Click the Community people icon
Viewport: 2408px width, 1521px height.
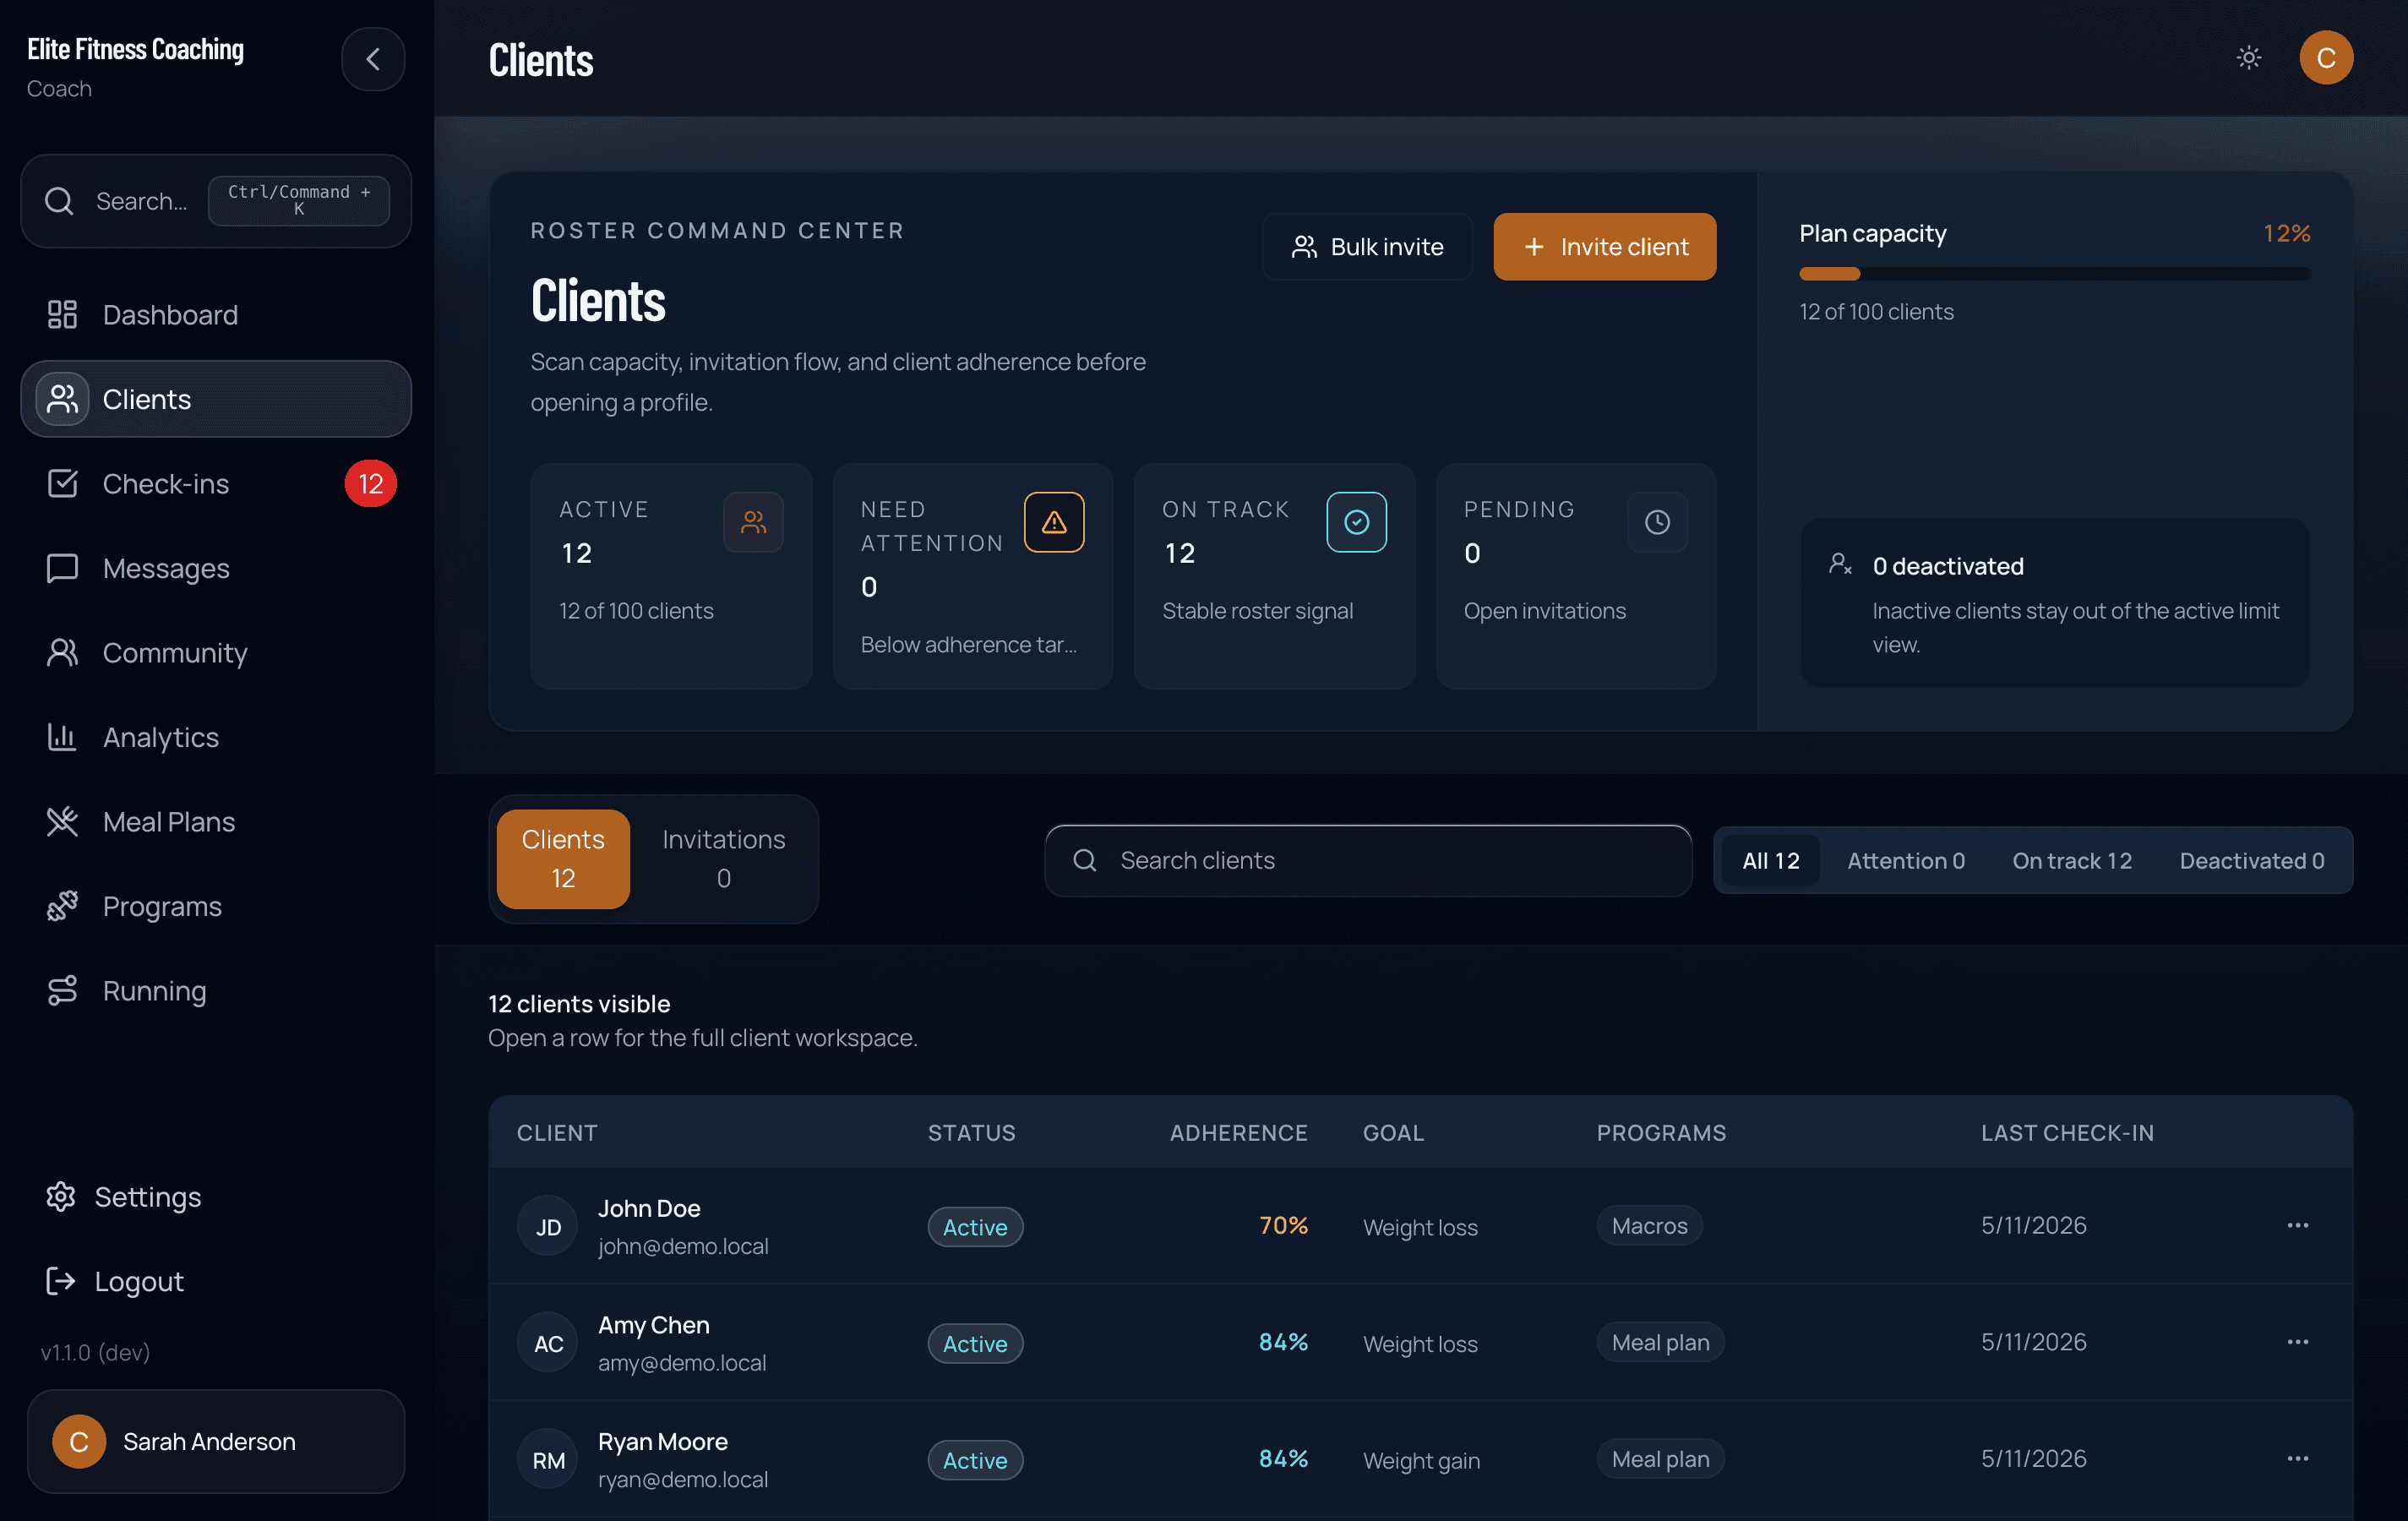62,653
